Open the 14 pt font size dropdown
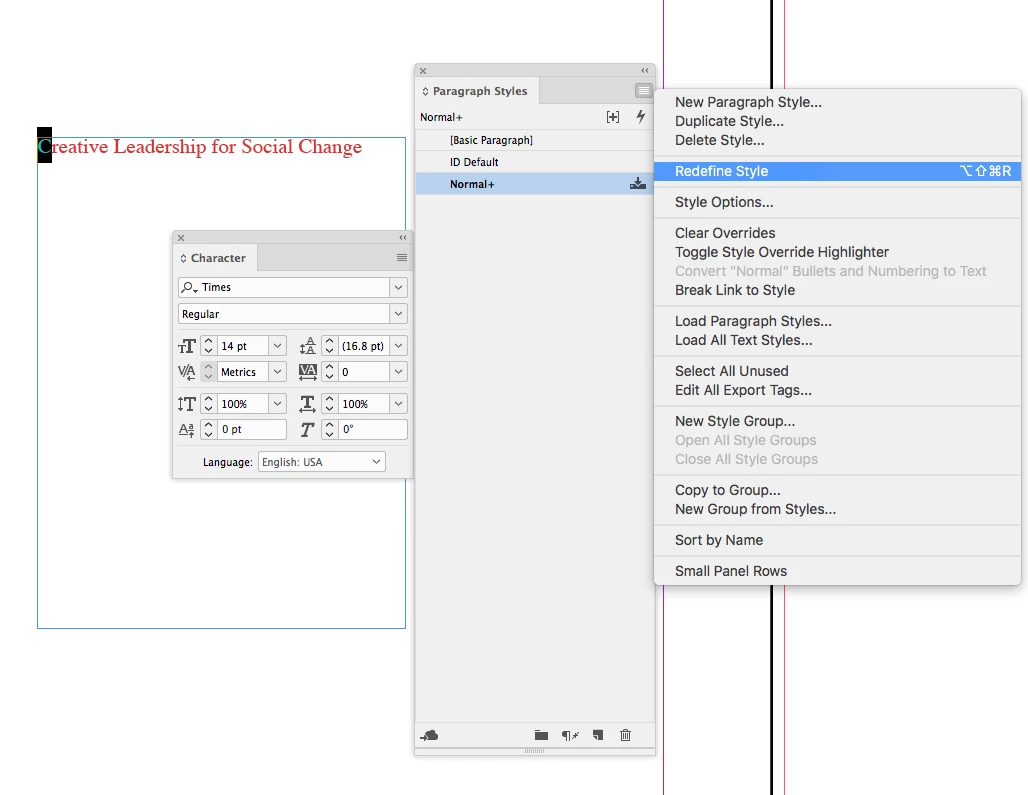This screenshot has width=1028, height=795. click(x=277, y=345)
